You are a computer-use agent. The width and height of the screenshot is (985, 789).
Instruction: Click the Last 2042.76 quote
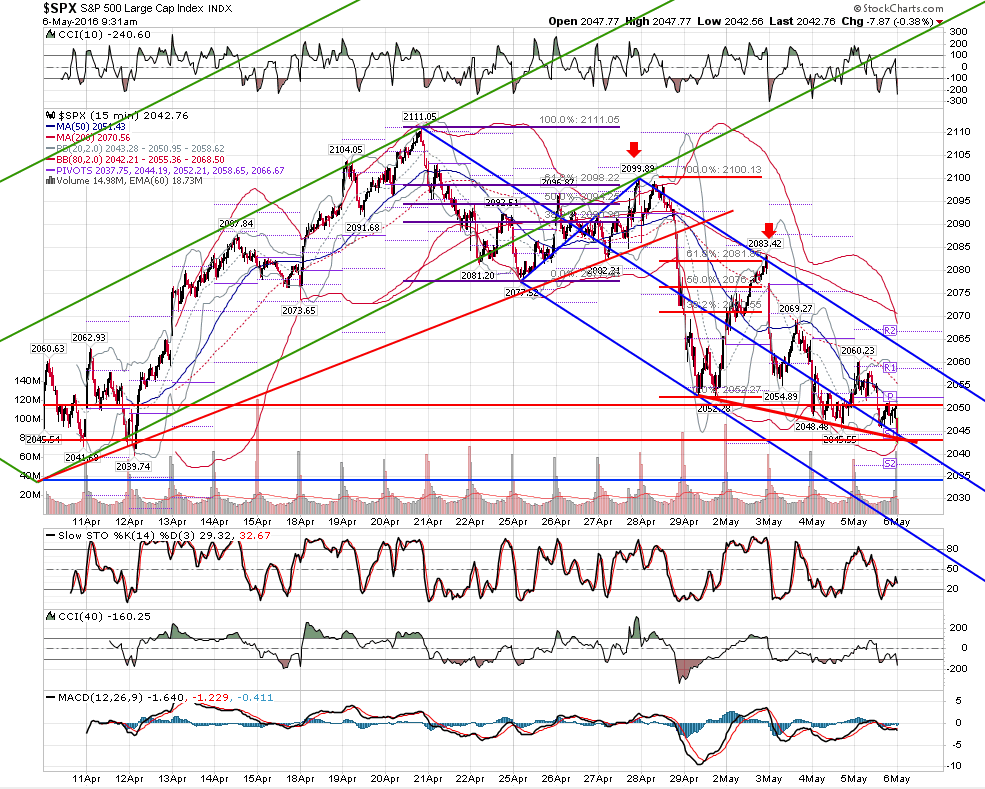(x=802, y=21)
